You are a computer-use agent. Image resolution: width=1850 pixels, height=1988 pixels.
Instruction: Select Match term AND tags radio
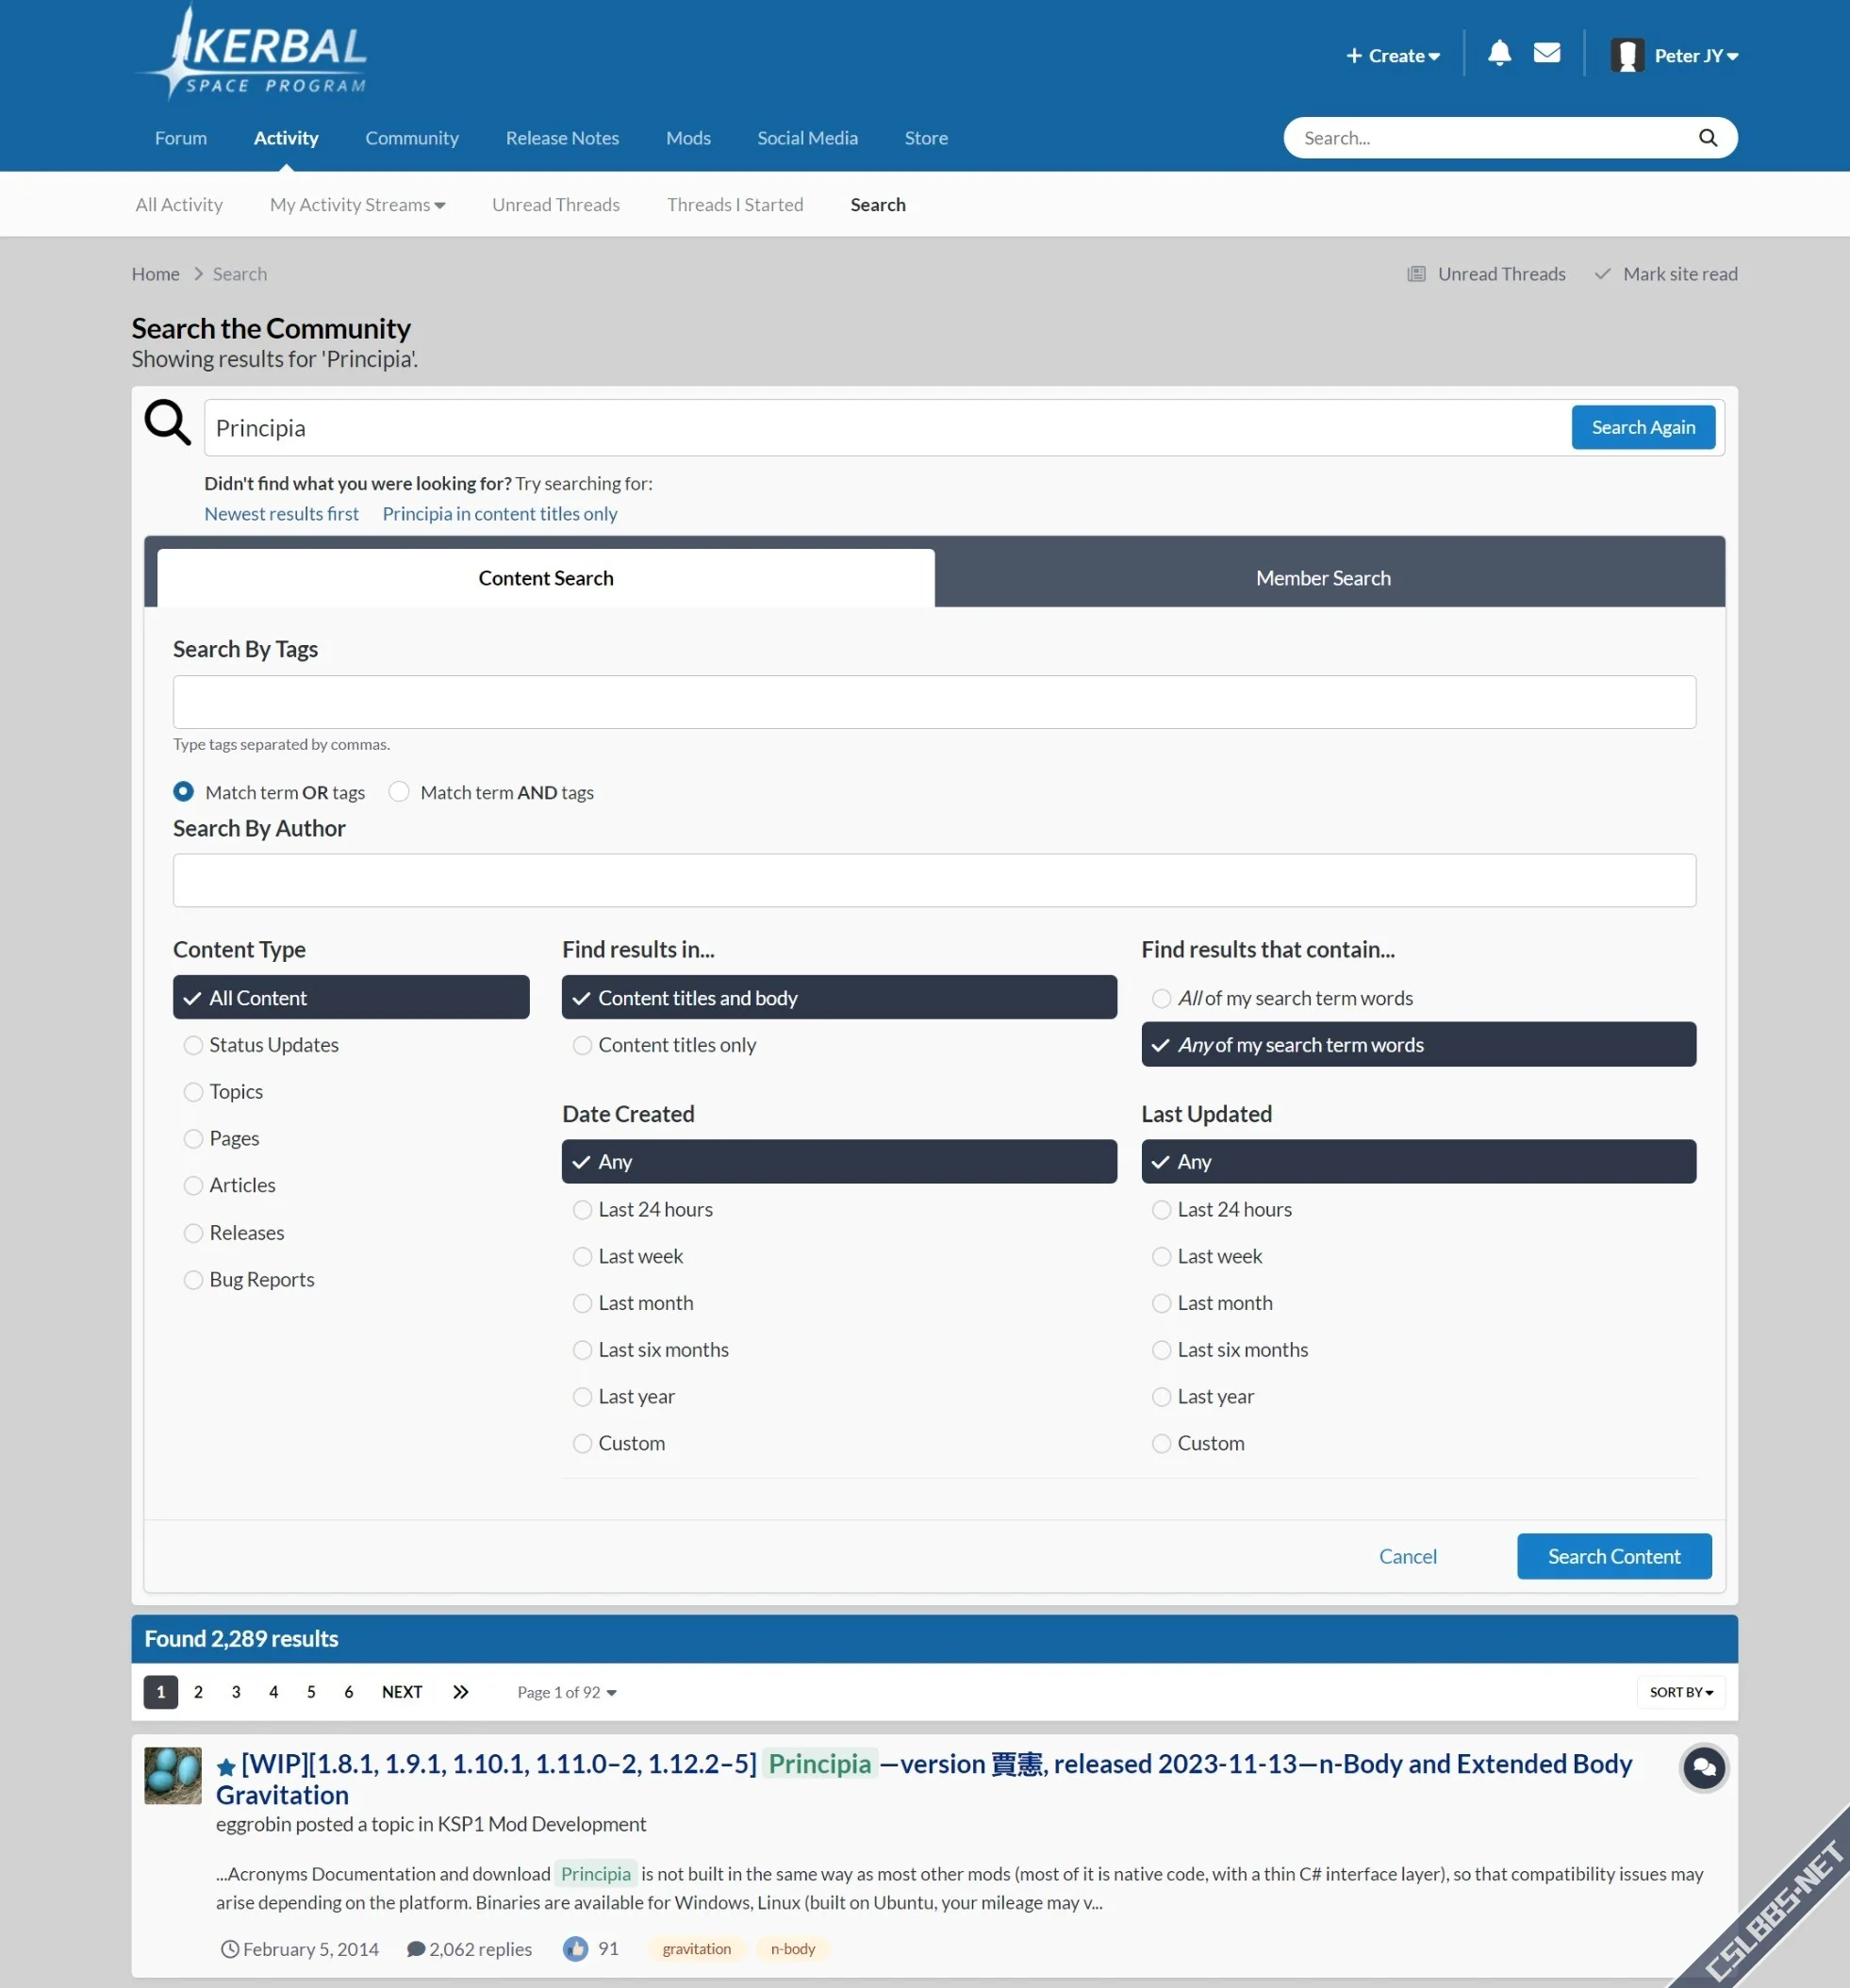pos(399,791)
